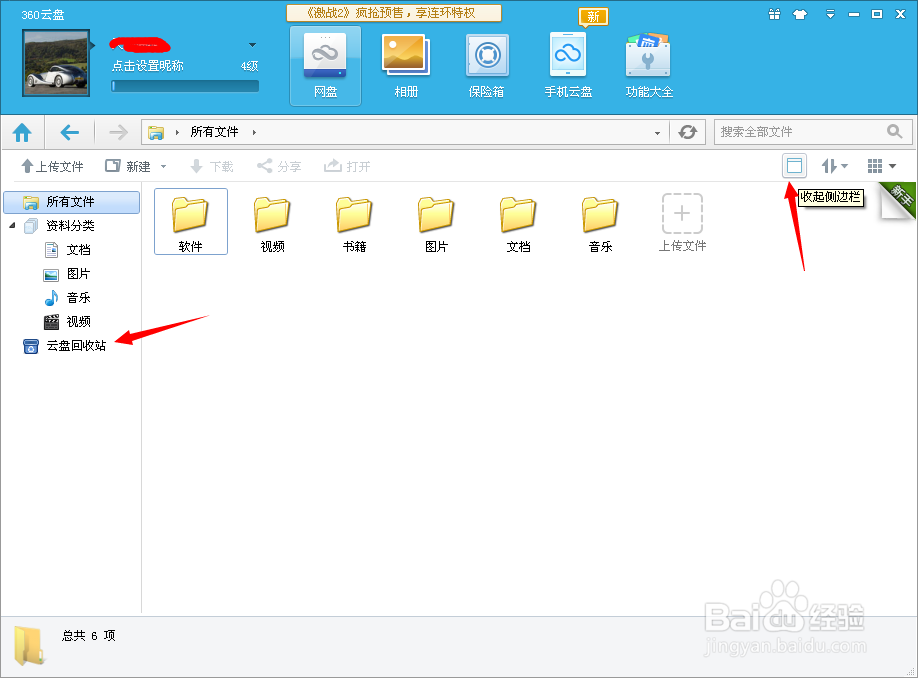The height and width of the screenshot is (678, 918).
Task: Refresh the file list
Action: pos(688,132)
